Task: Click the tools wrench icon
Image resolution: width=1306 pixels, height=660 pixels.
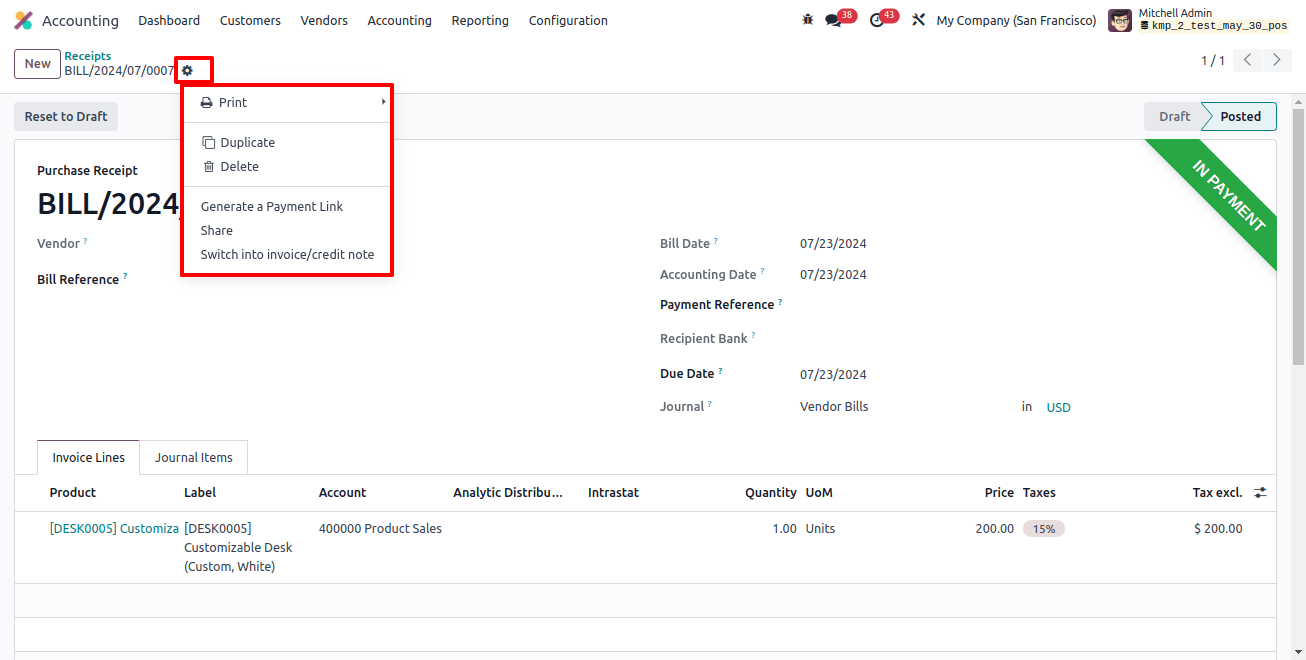Action: pos(918,20)
